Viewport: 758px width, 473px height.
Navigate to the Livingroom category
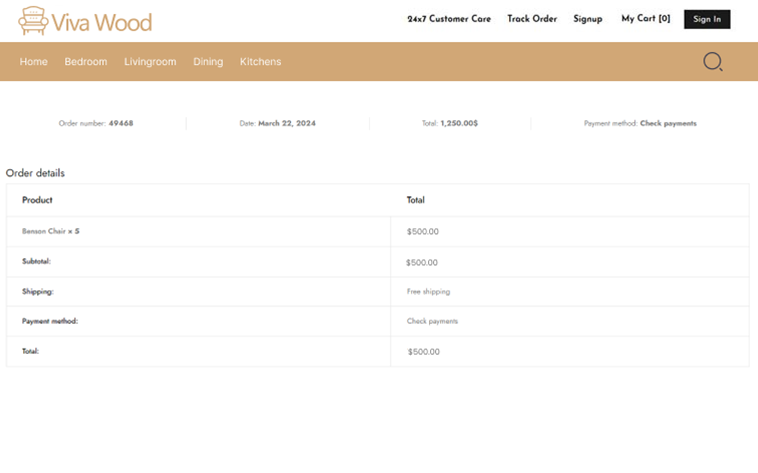pyautogui.click(x=150, y=62)
